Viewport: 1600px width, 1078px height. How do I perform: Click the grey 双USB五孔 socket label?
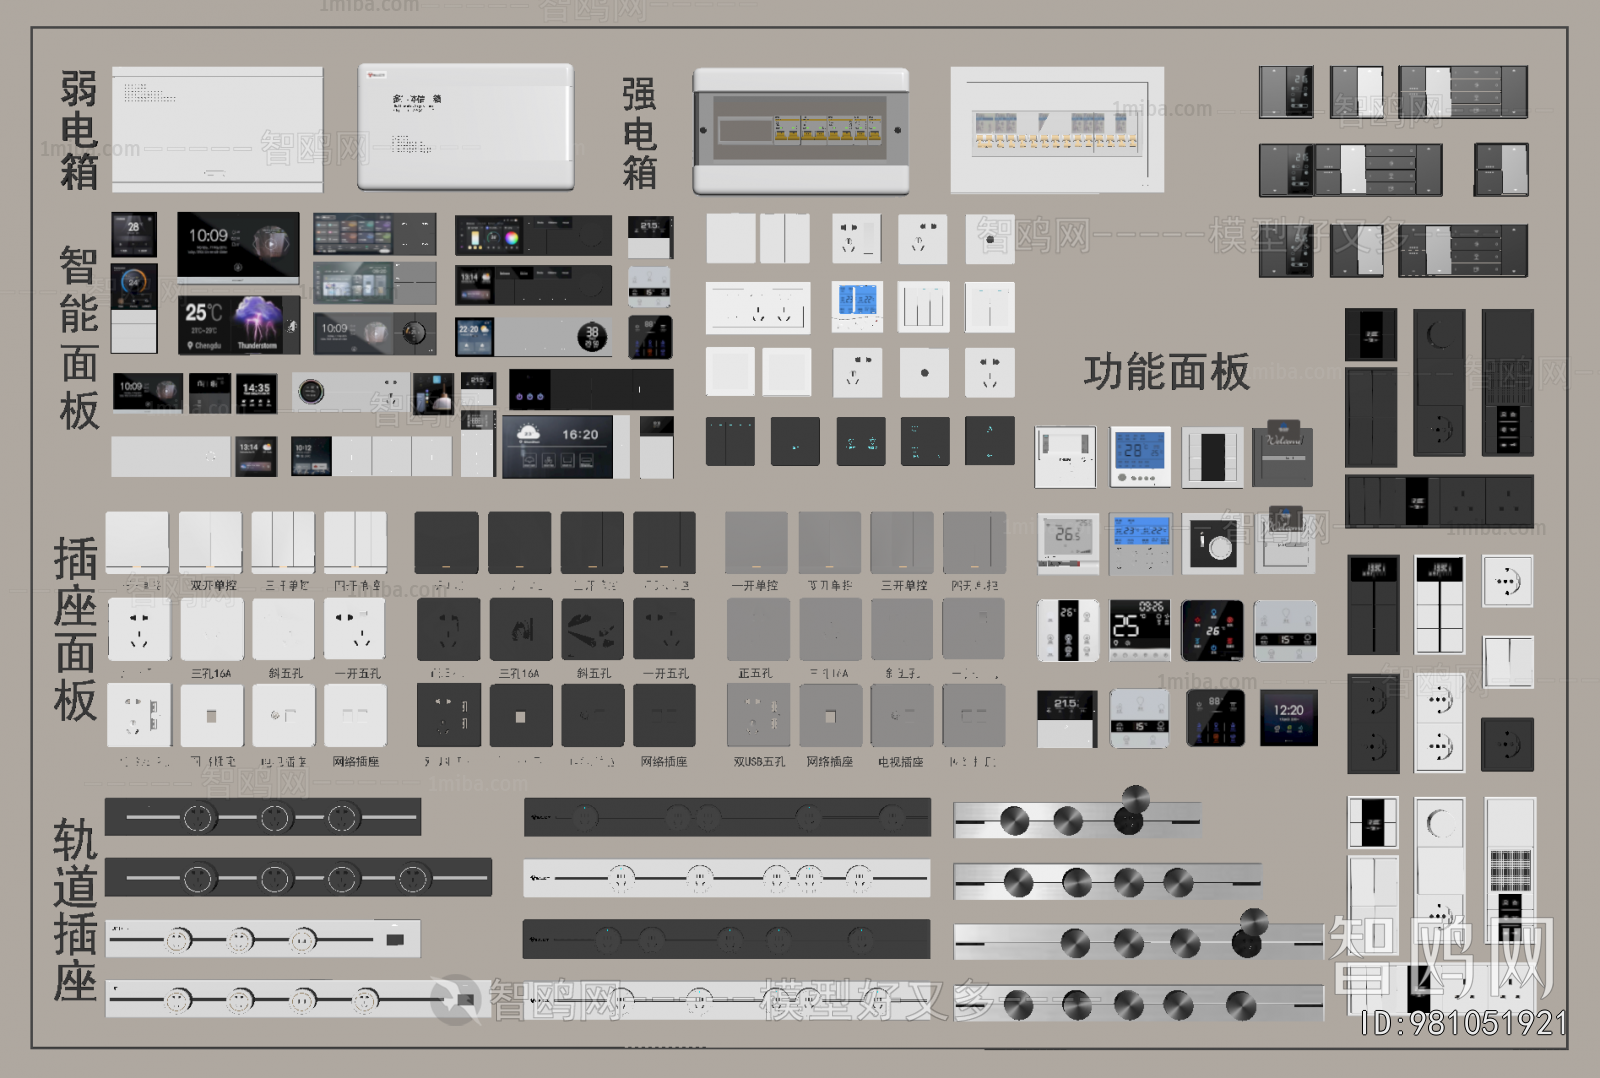pos(759,762)
